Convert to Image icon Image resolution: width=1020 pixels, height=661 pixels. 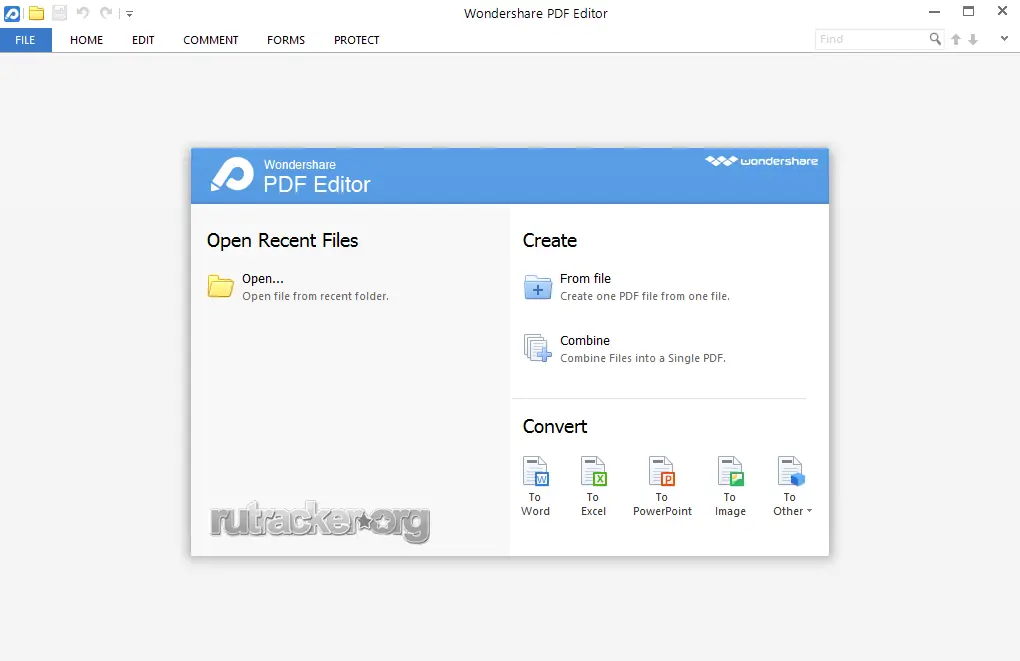(730, 471)
